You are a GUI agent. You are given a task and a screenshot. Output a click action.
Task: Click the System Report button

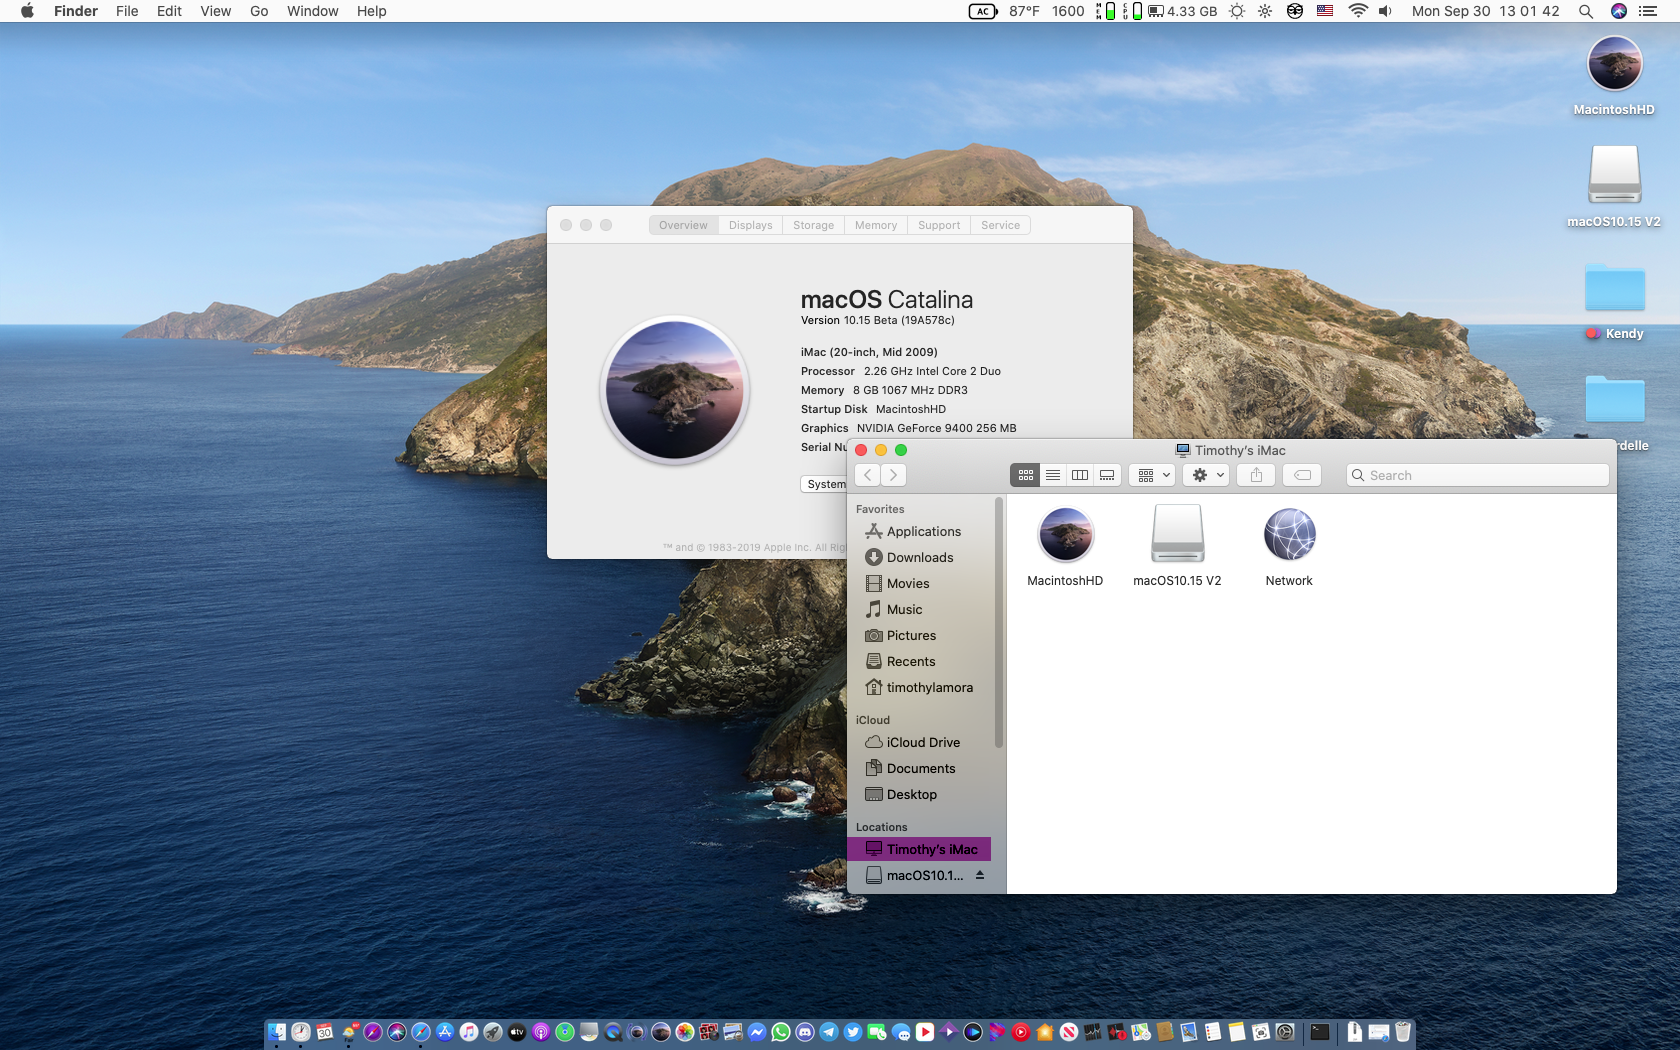pyautogui.click(x=826, y=484)
